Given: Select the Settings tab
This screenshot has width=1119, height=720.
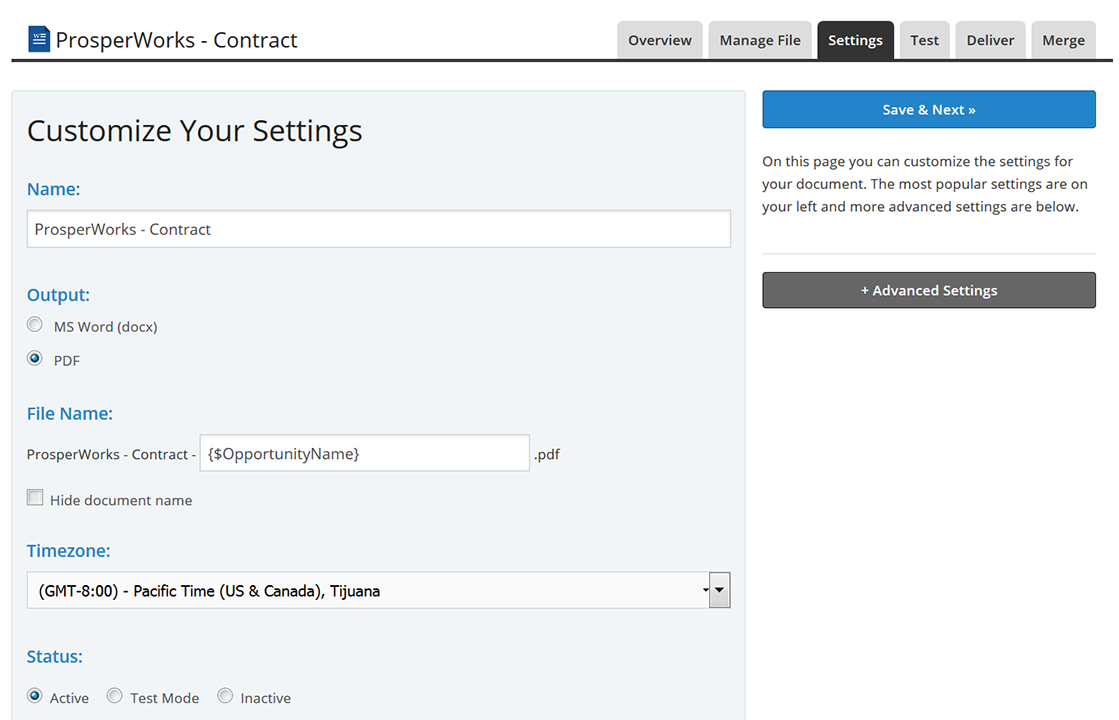Looking at the screenshot, I should [x=855, y=40].
